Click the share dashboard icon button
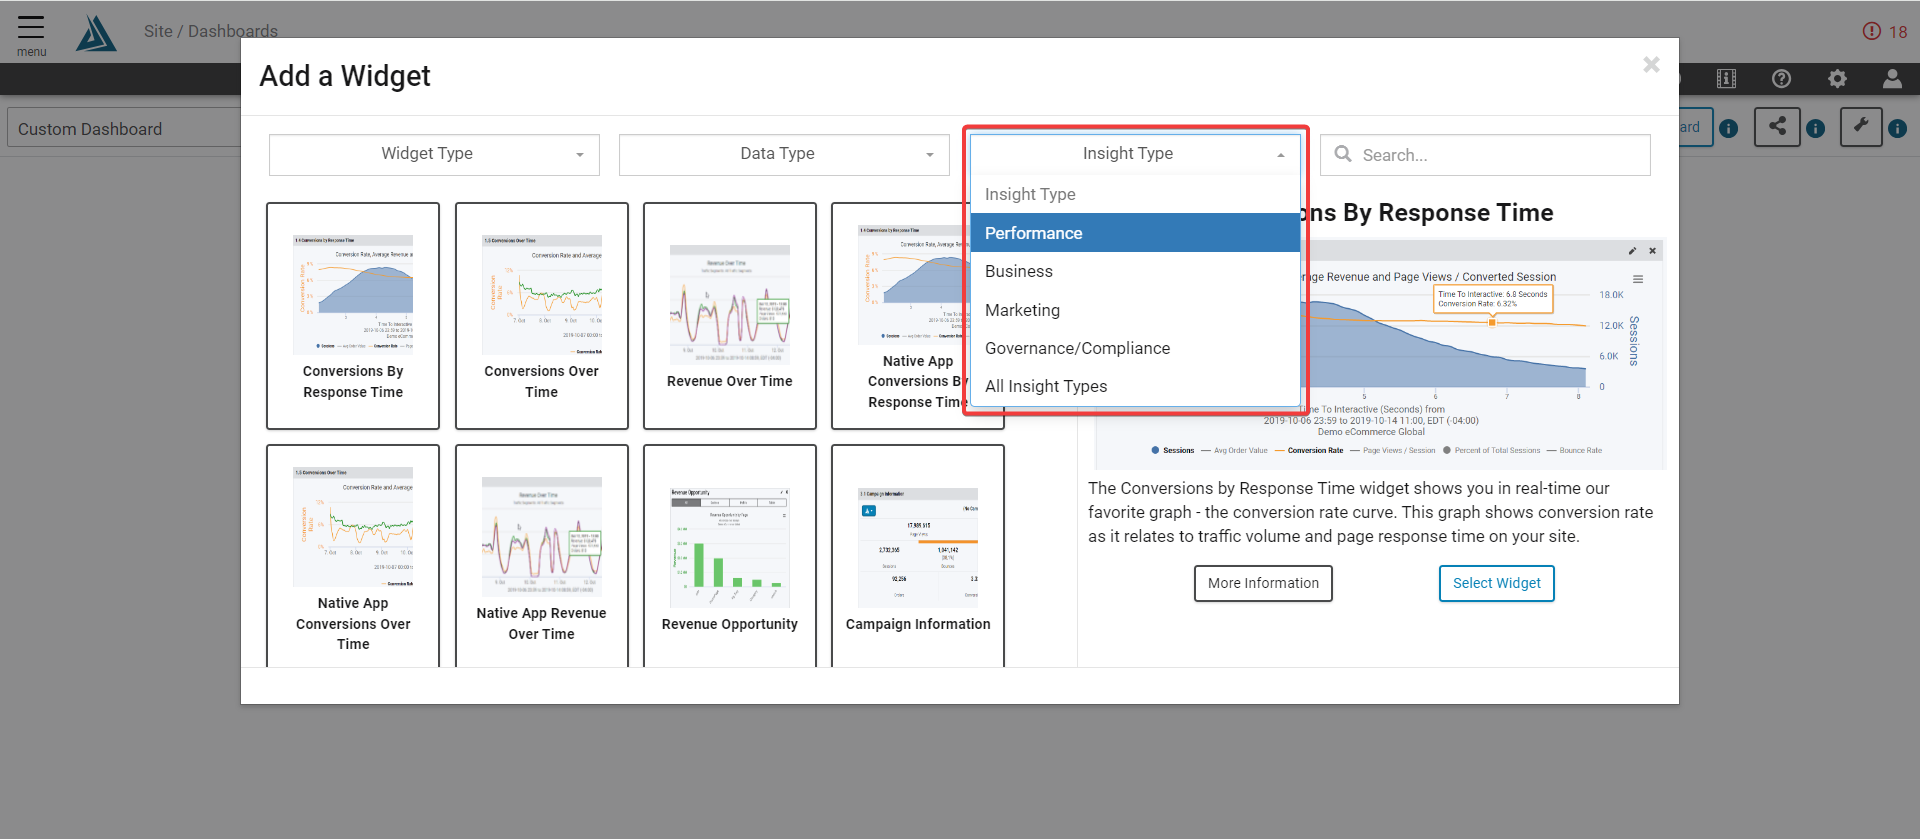 tap(1777, 127)
